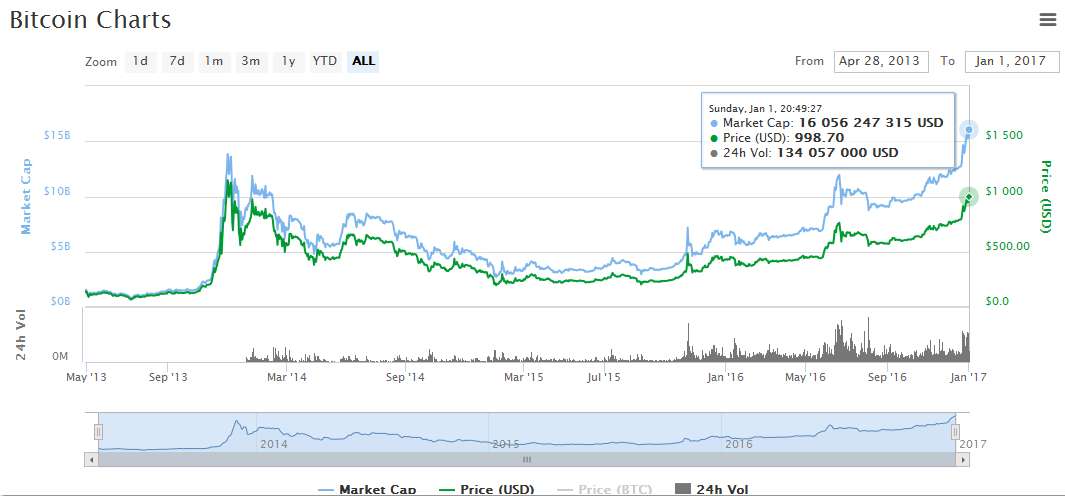The image size is (1065, 496).
Task: Open the chart hamburger menu
Action: click(1047, 20)
